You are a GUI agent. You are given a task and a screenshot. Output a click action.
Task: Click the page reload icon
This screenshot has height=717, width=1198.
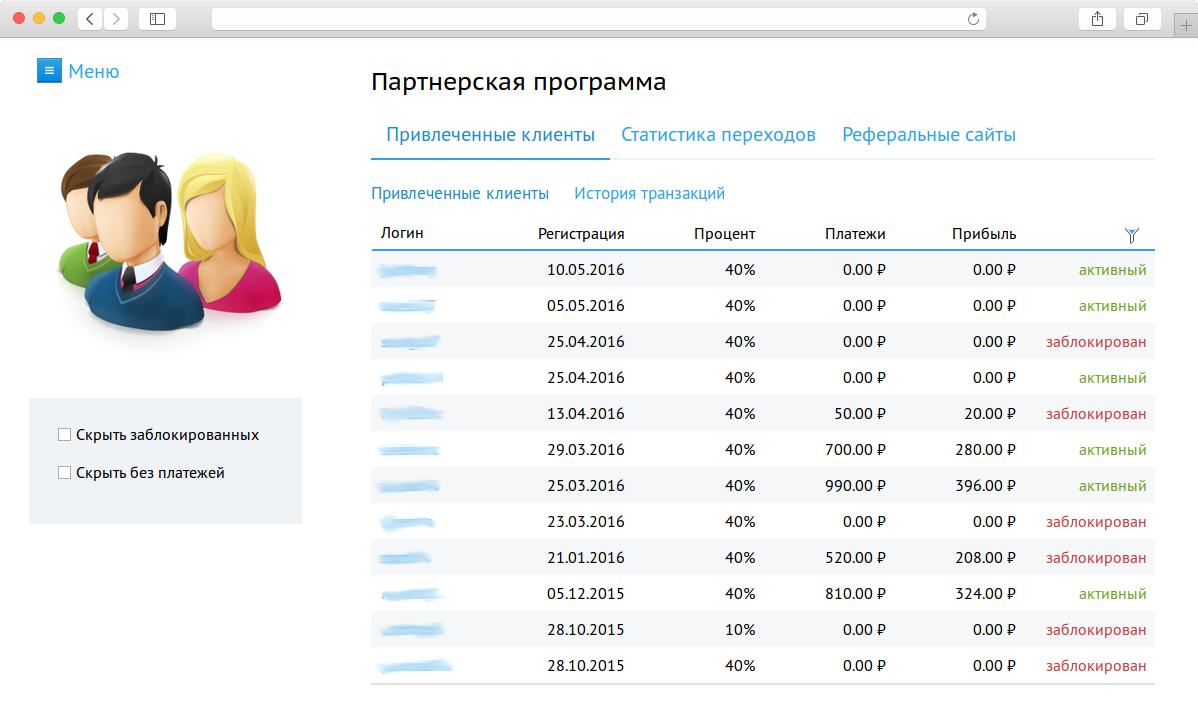point(973,18)
